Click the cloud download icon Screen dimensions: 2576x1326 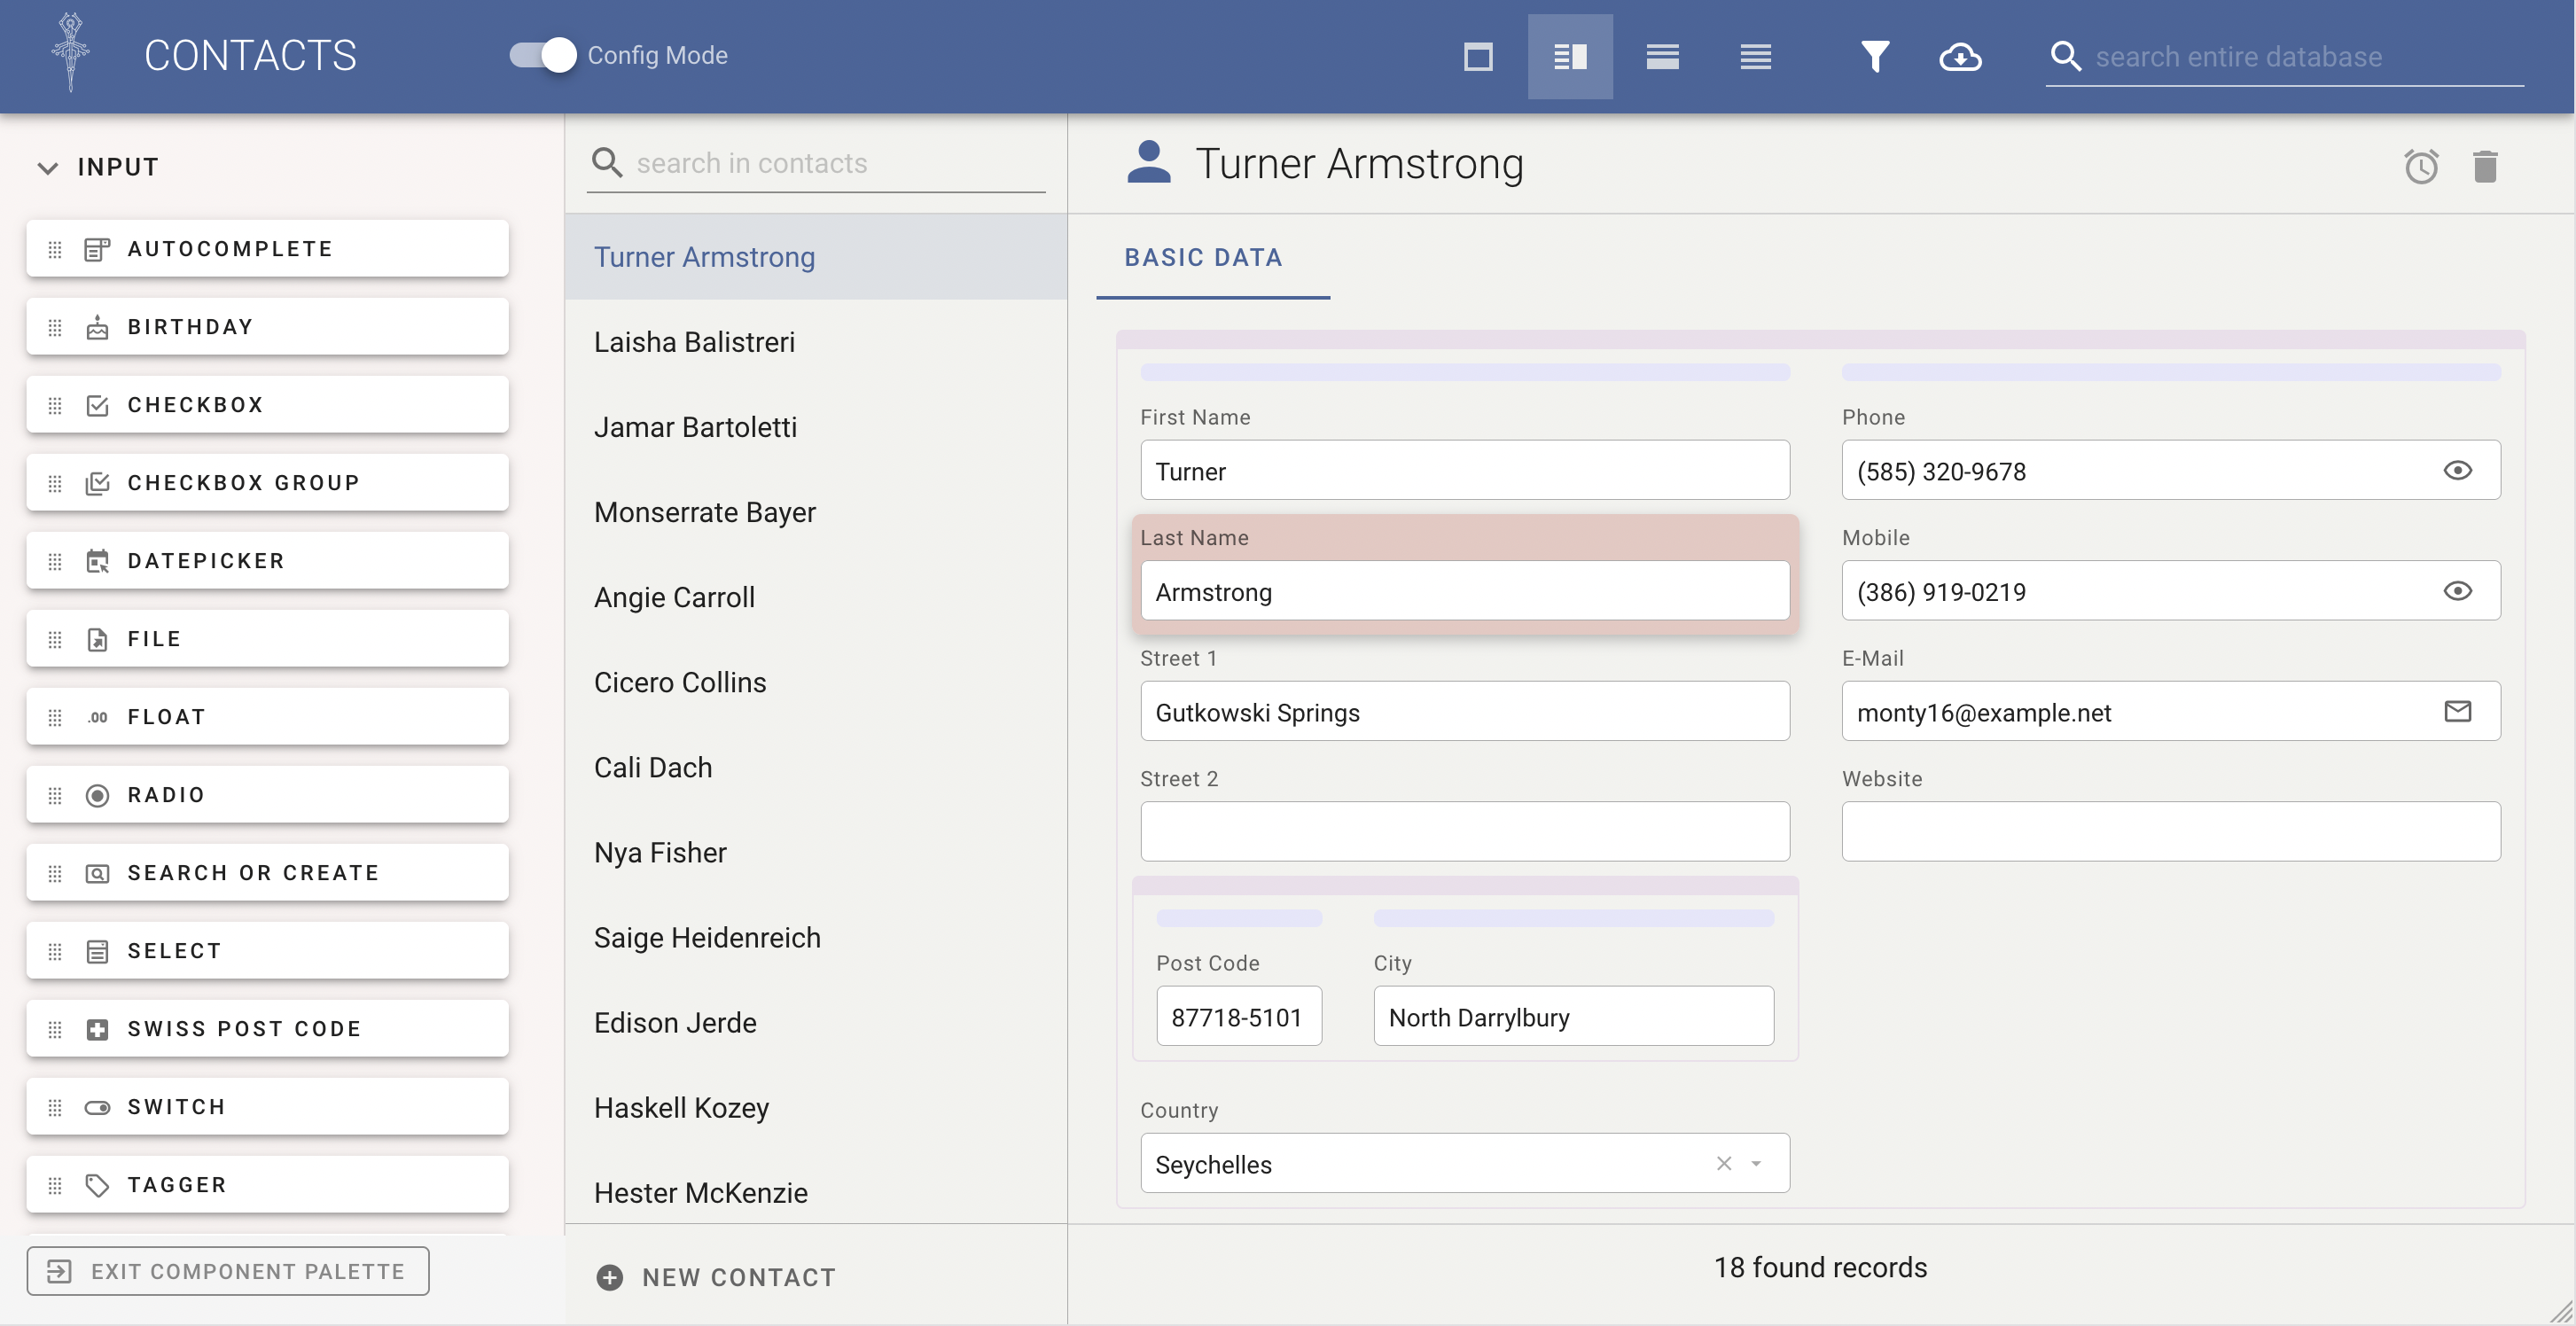(1960, 56)
